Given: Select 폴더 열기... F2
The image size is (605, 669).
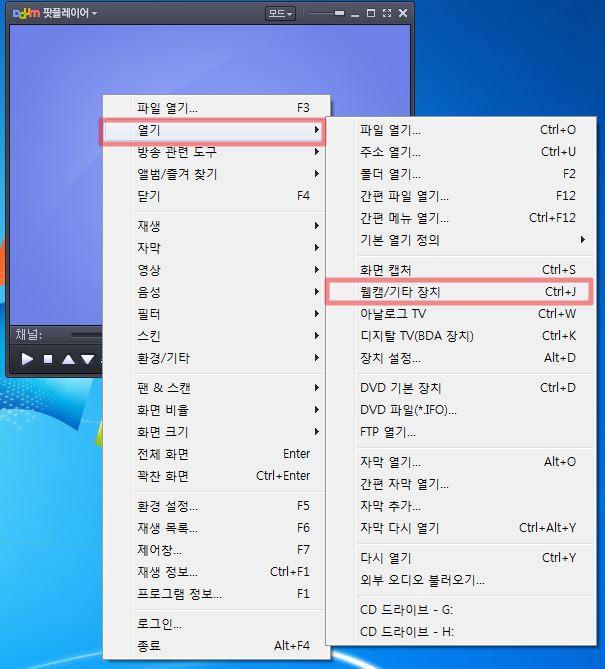Looking at the screenshot, I should 461,174.
